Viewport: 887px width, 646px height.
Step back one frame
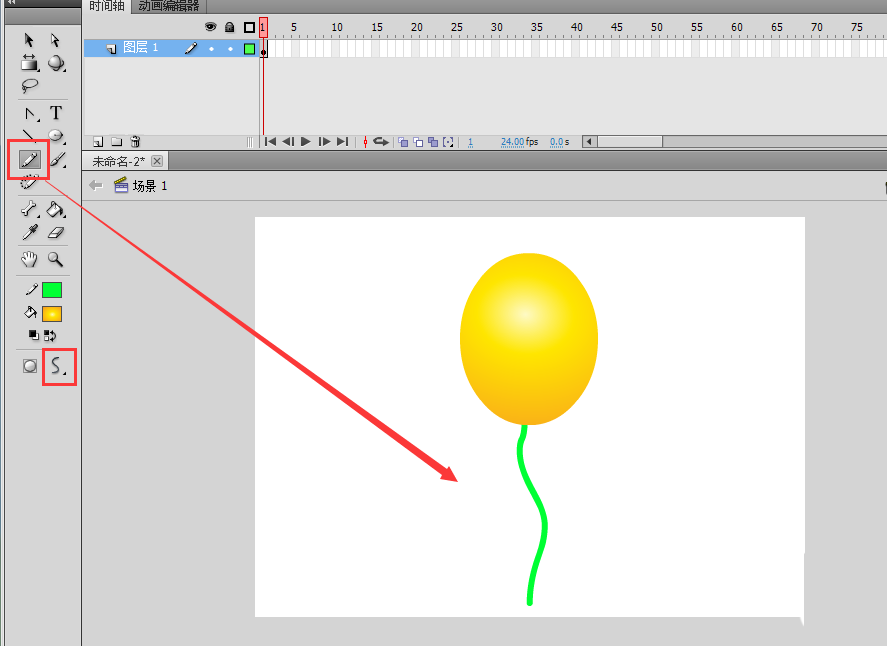coord(288,141)
